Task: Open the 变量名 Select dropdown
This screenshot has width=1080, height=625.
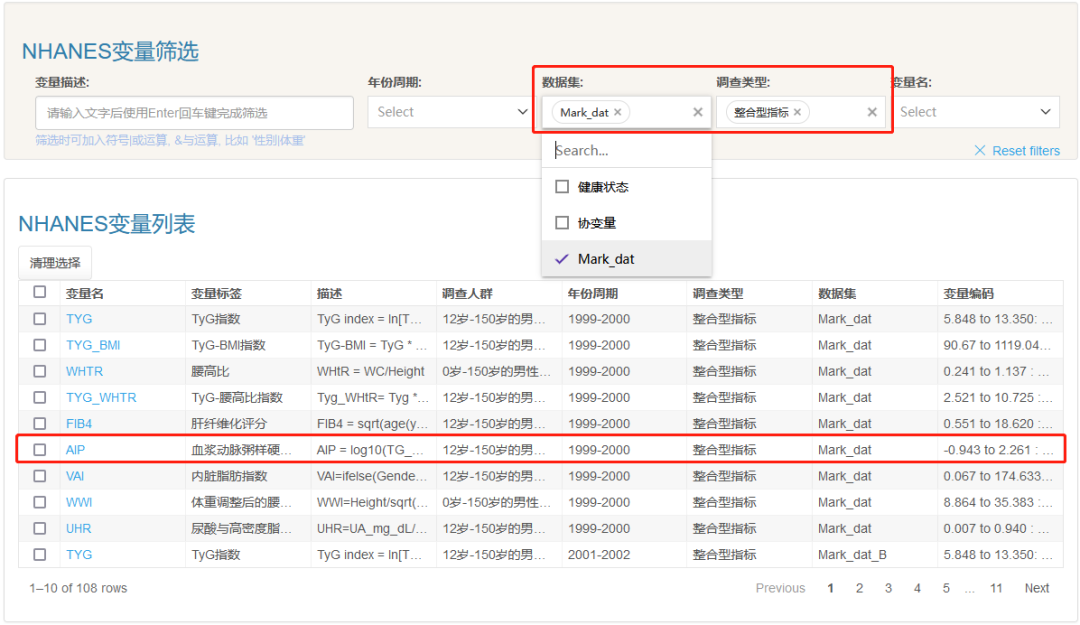Action: tap(976, 112)
